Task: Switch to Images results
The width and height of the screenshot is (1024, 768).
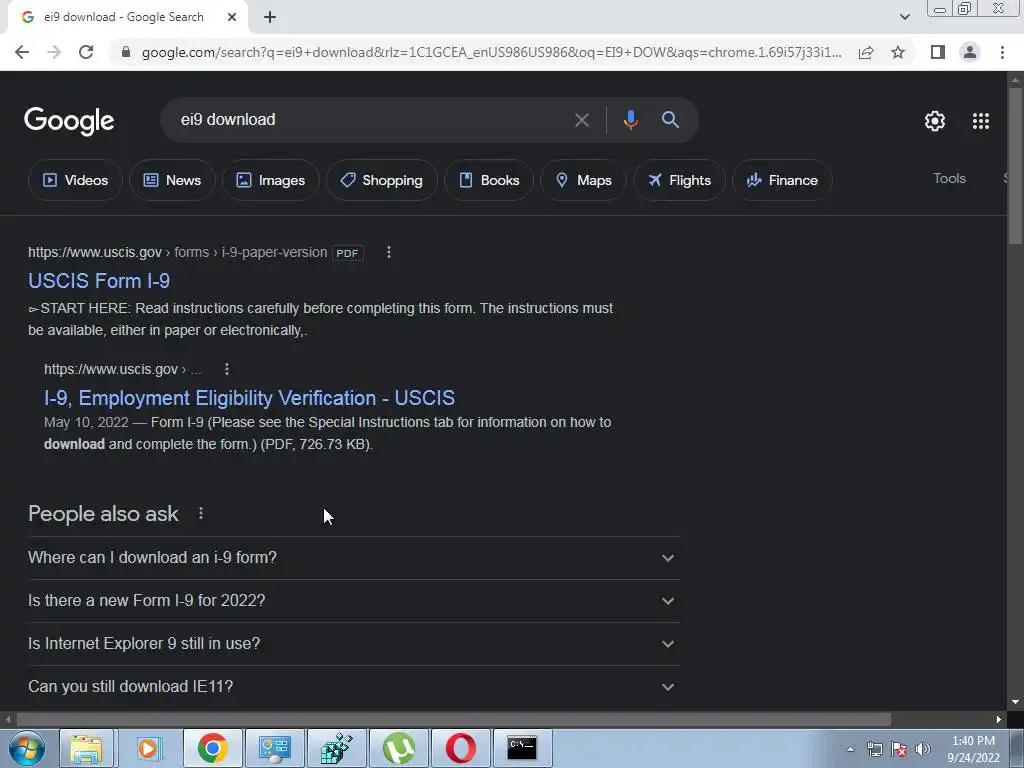Action: pyautogui.click(x=270, y=180)
